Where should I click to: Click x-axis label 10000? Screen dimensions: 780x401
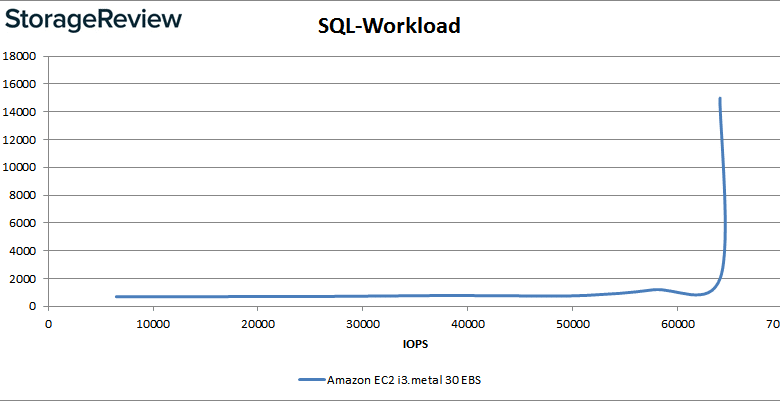click(153, 324)
